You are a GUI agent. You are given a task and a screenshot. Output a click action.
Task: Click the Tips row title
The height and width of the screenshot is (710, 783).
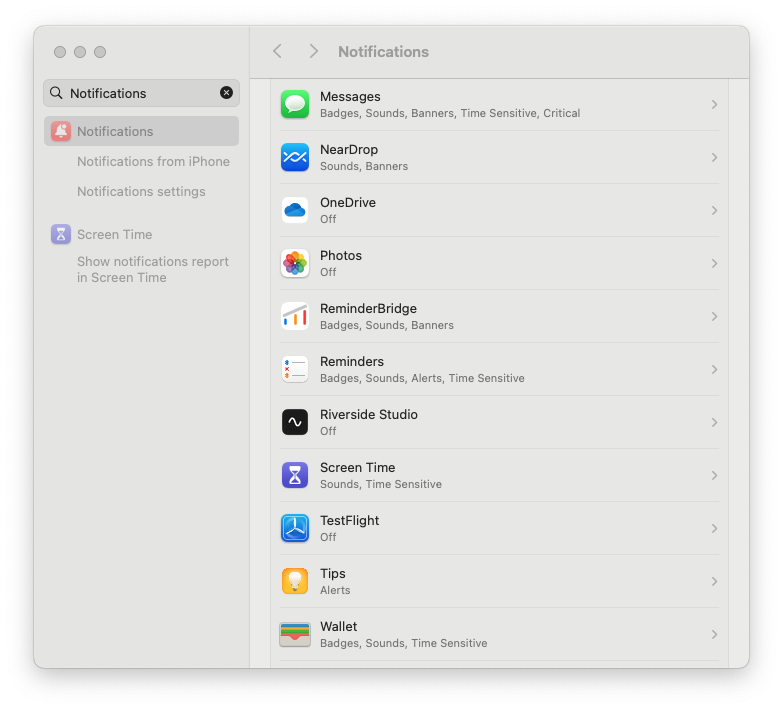pyautogui.click(x=333, y=573)
